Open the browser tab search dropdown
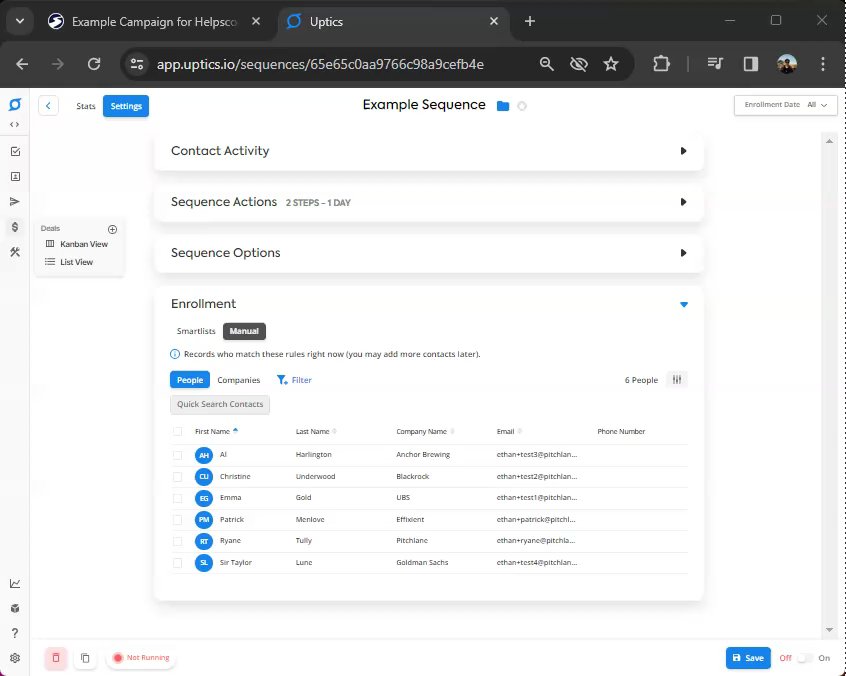846x676 pixels. [20, 21]
